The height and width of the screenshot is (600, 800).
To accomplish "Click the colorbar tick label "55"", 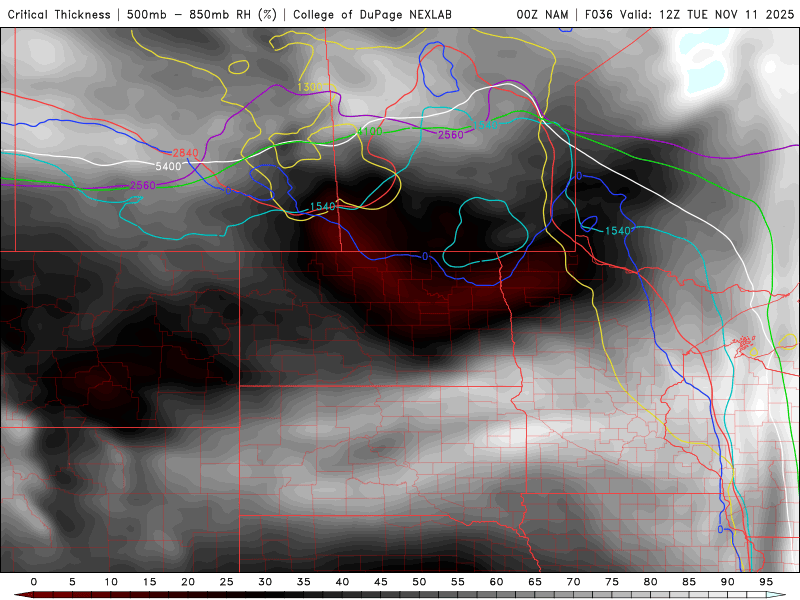I will (458, 582).
